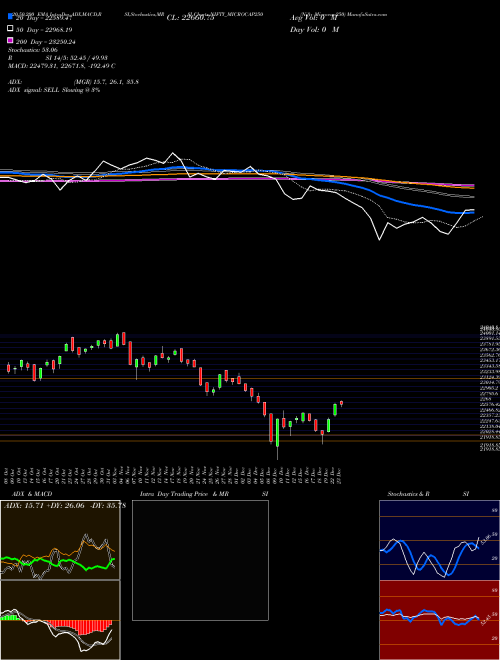Click the magenta 200 Day legend swatch
The height and width of the screenshot is (660, 500).
click(11, 40)
